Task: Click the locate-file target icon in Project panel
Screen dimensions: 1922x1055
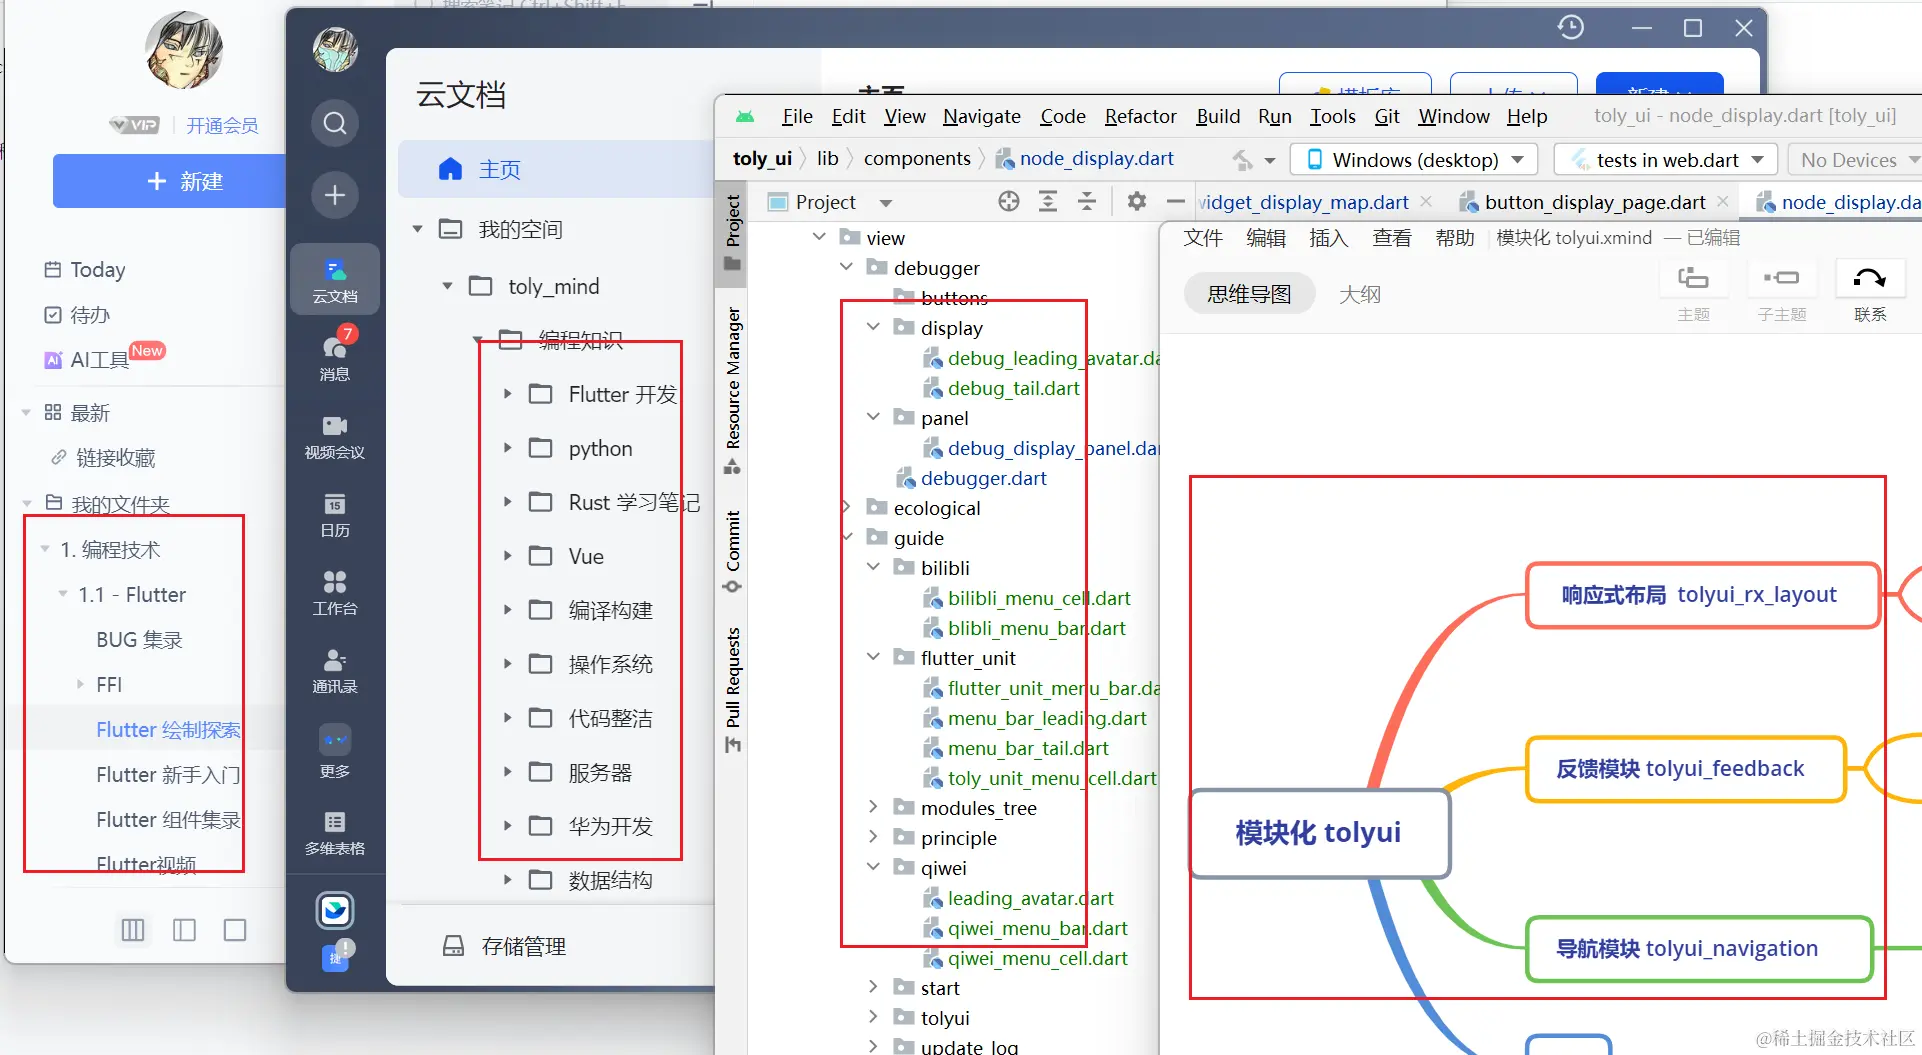Action: pos(1009,202)
